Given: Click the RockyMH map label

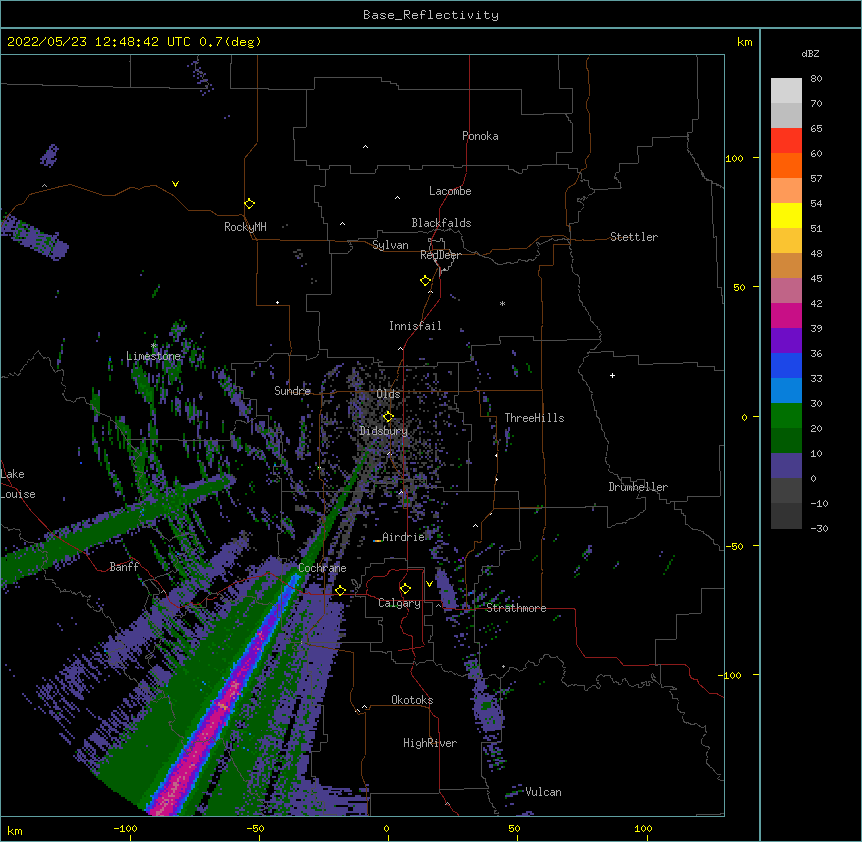Looking at the screenshot, I should (245, 227).
